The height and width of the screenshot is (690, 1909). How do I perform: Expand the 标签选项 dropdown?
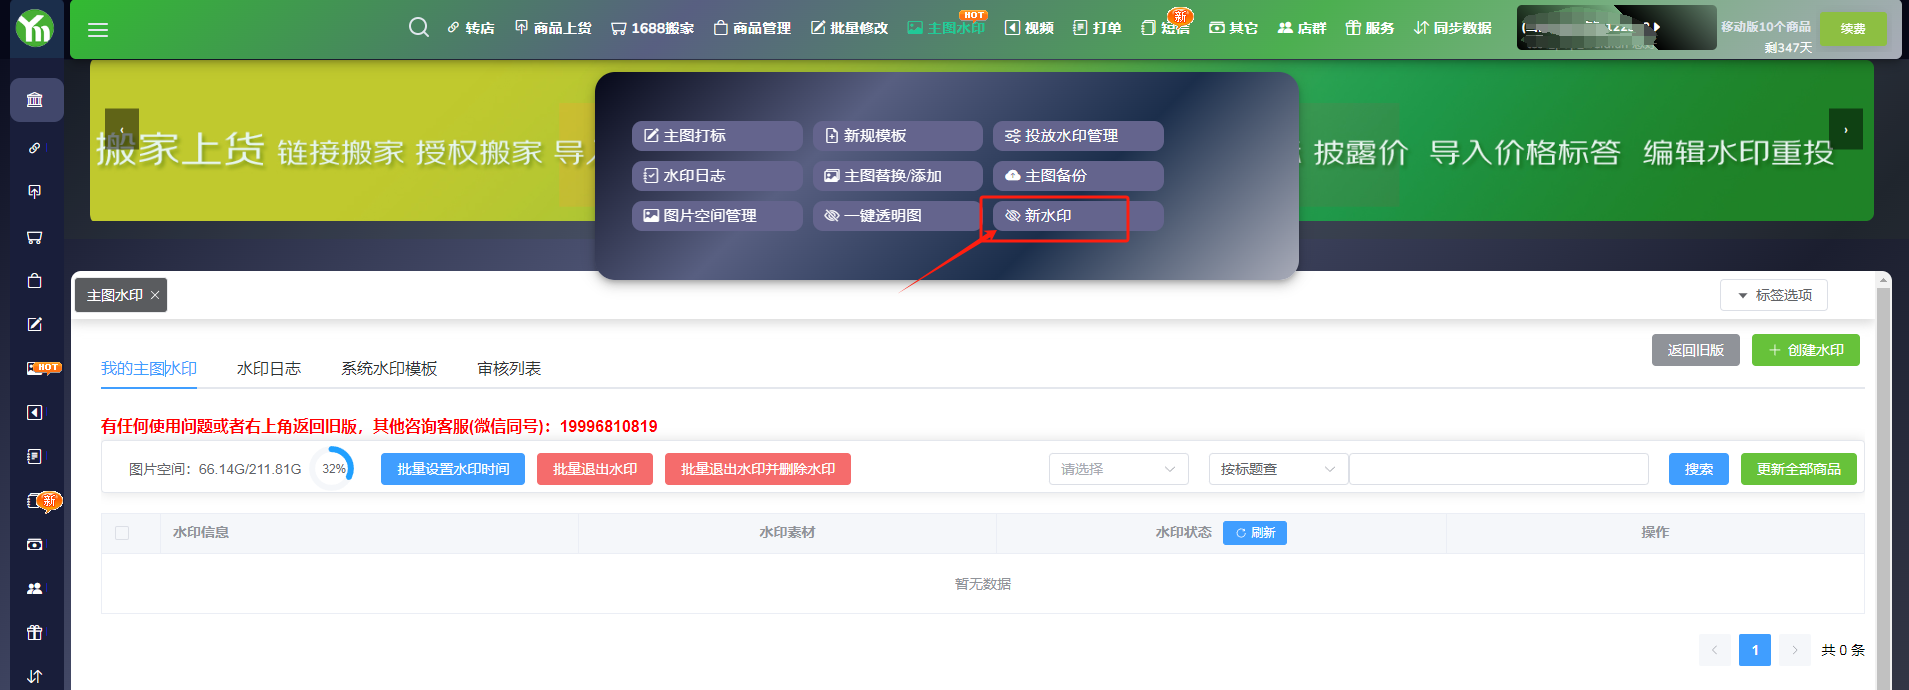click(1773, 295)
